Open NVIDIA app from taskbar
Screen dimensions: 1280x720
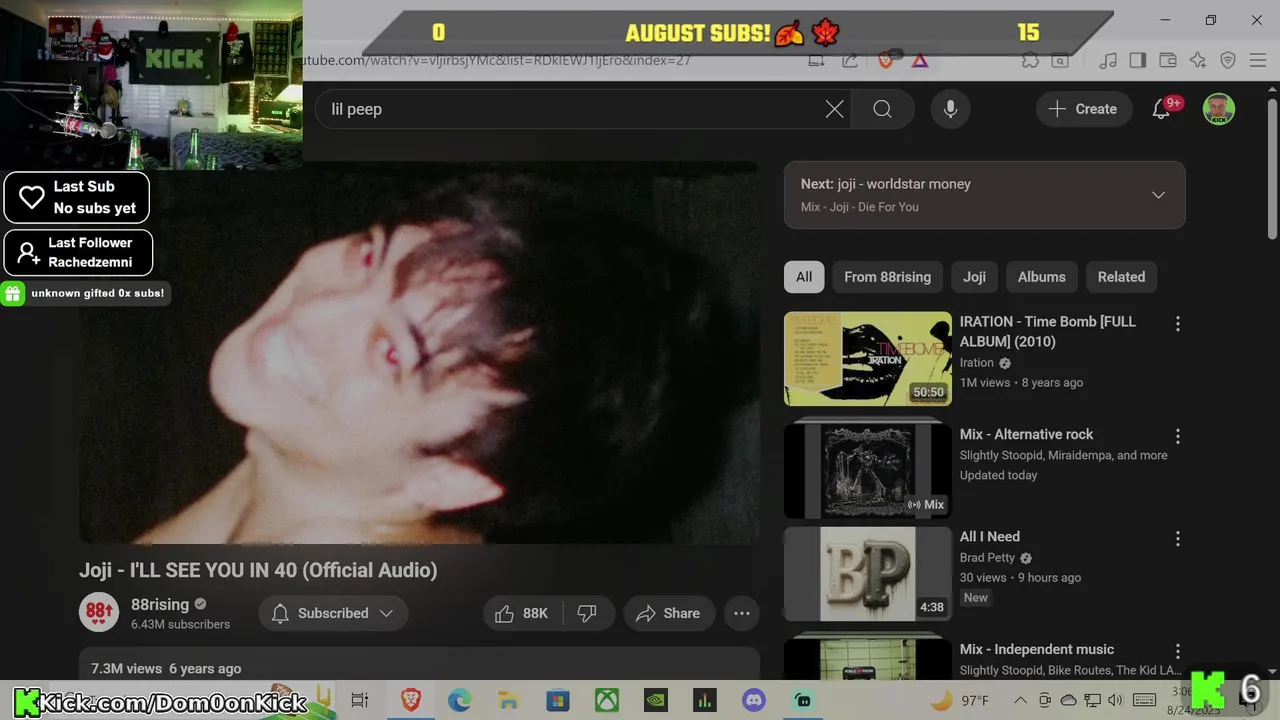(655, 700)
